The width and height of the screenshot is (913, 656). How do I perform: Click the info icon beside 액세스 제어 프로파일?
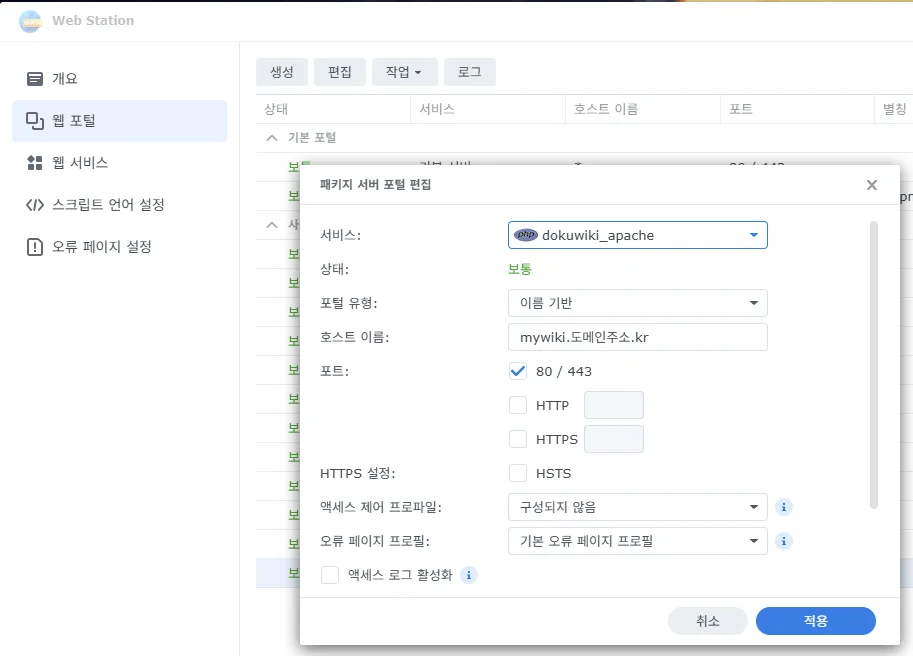tap(784, 507)
